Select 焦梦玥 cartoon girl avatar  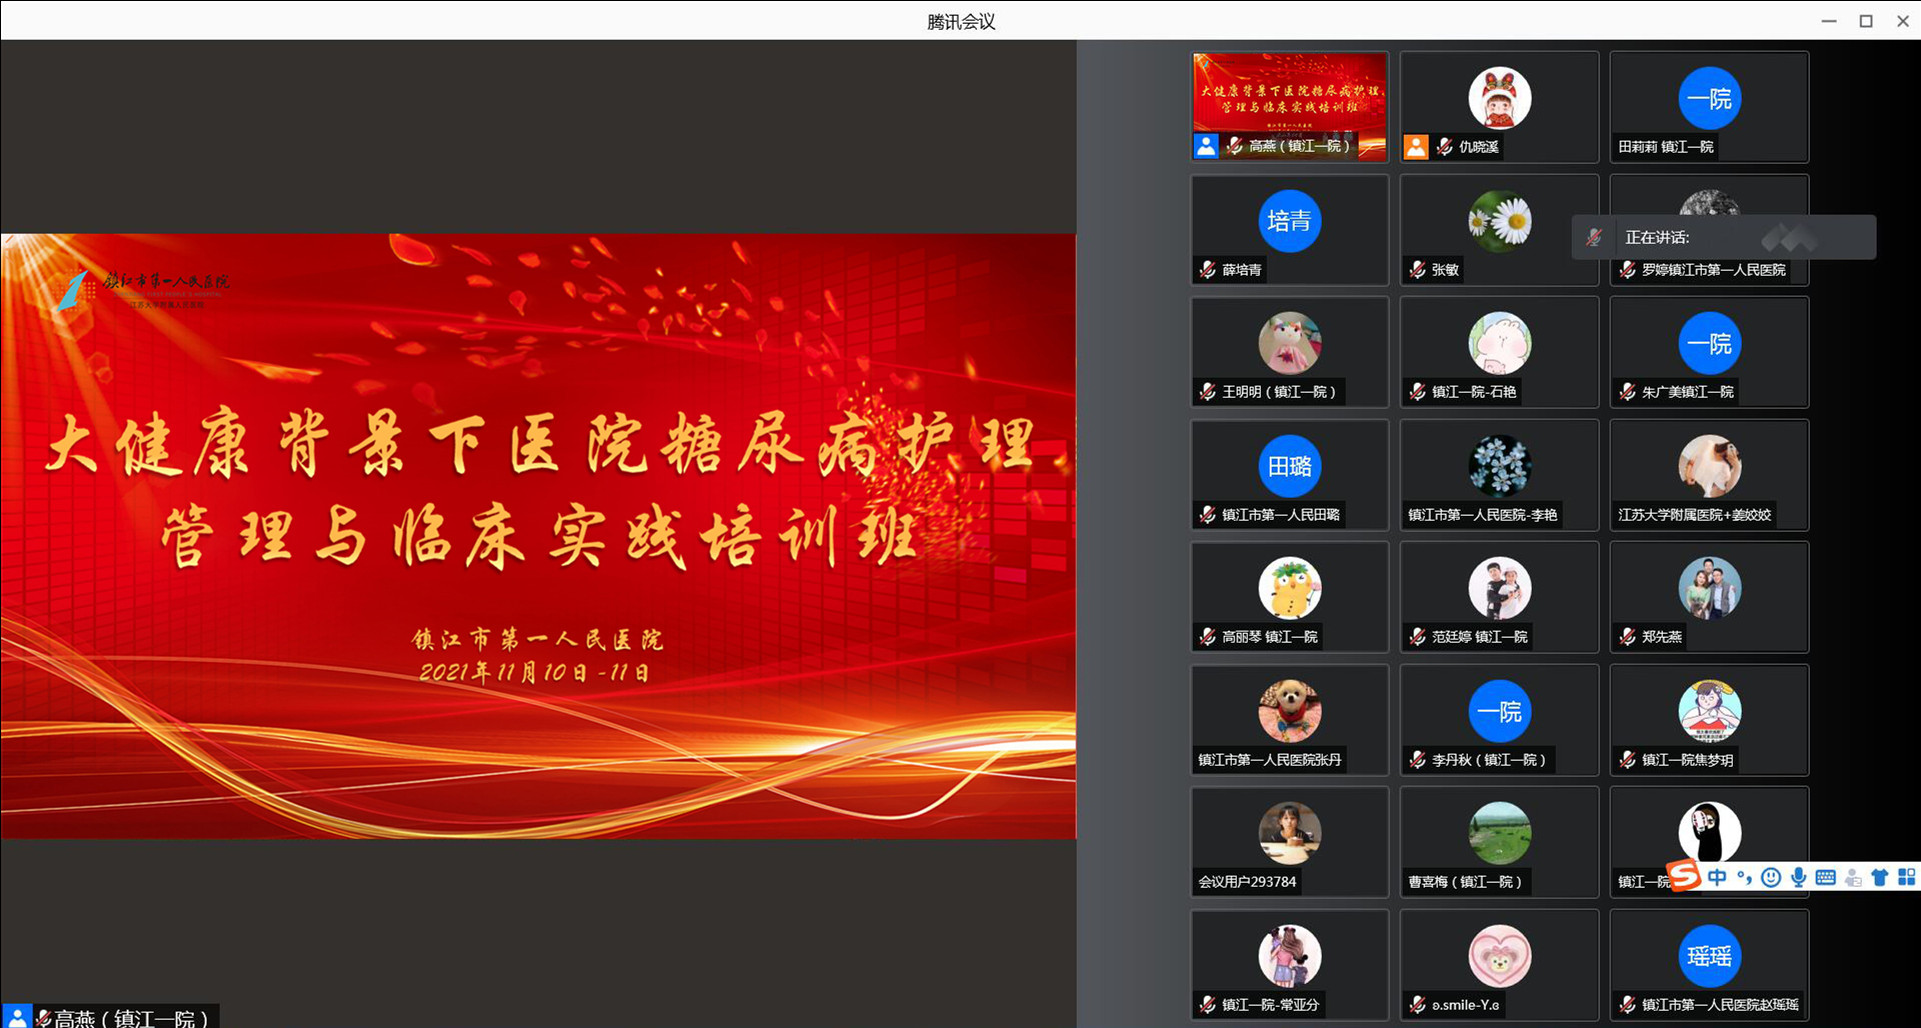(x=1709, y=711)
